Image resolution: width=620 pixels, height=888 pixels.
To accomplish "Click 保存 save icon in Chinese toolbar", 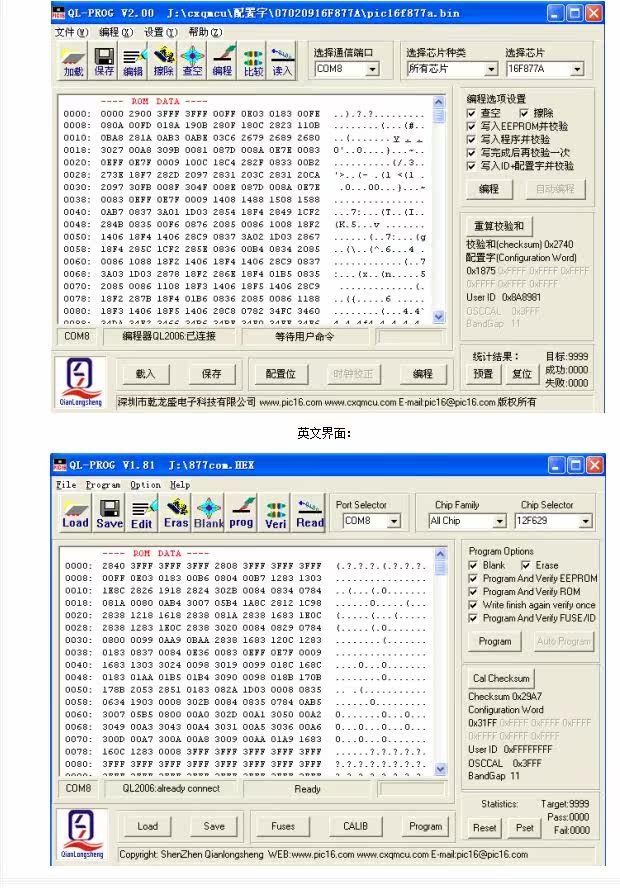I will click(x=104, y=61).
